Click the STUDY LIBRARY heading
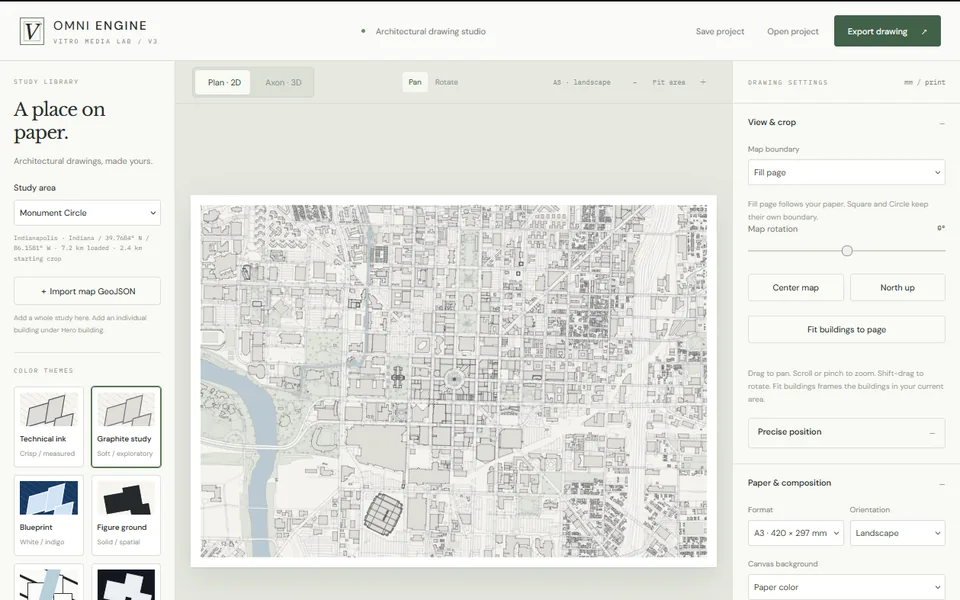Viewport: 960px width, 600px height. 46,81
